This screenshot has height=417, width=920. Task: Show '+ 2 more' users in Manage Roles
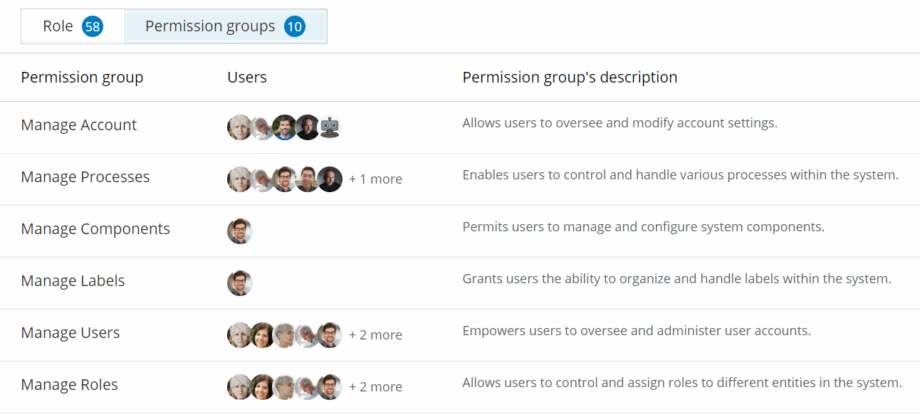coord(375,388)
